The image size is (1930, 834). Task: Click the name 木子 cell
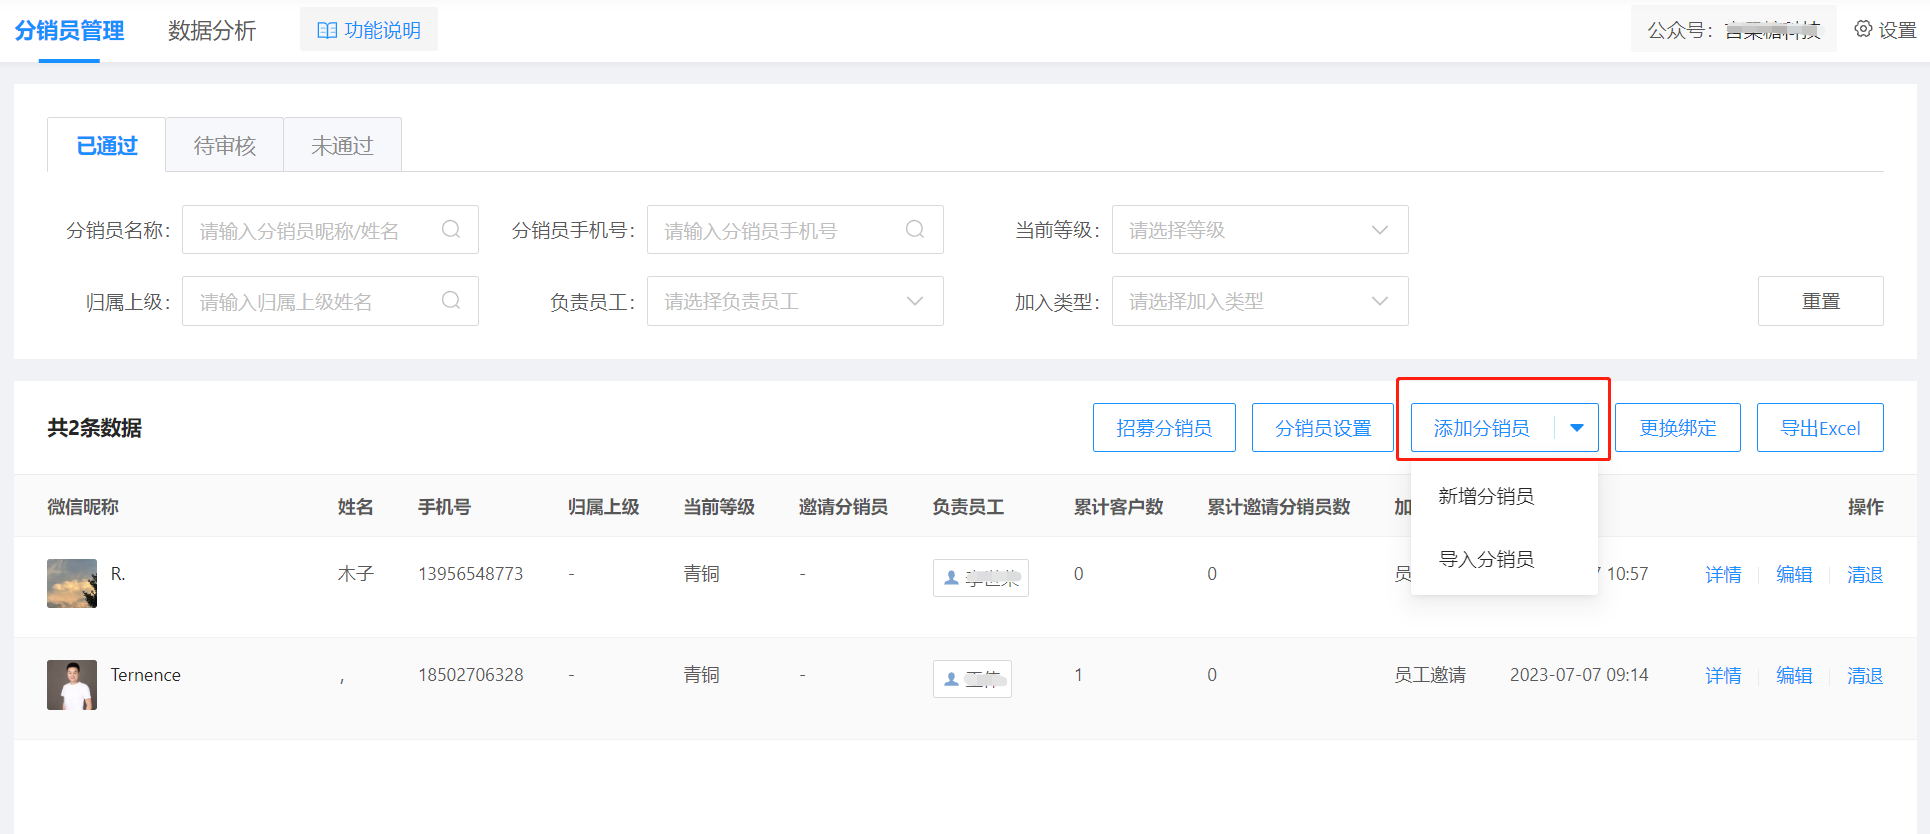[x=355, y=574]
